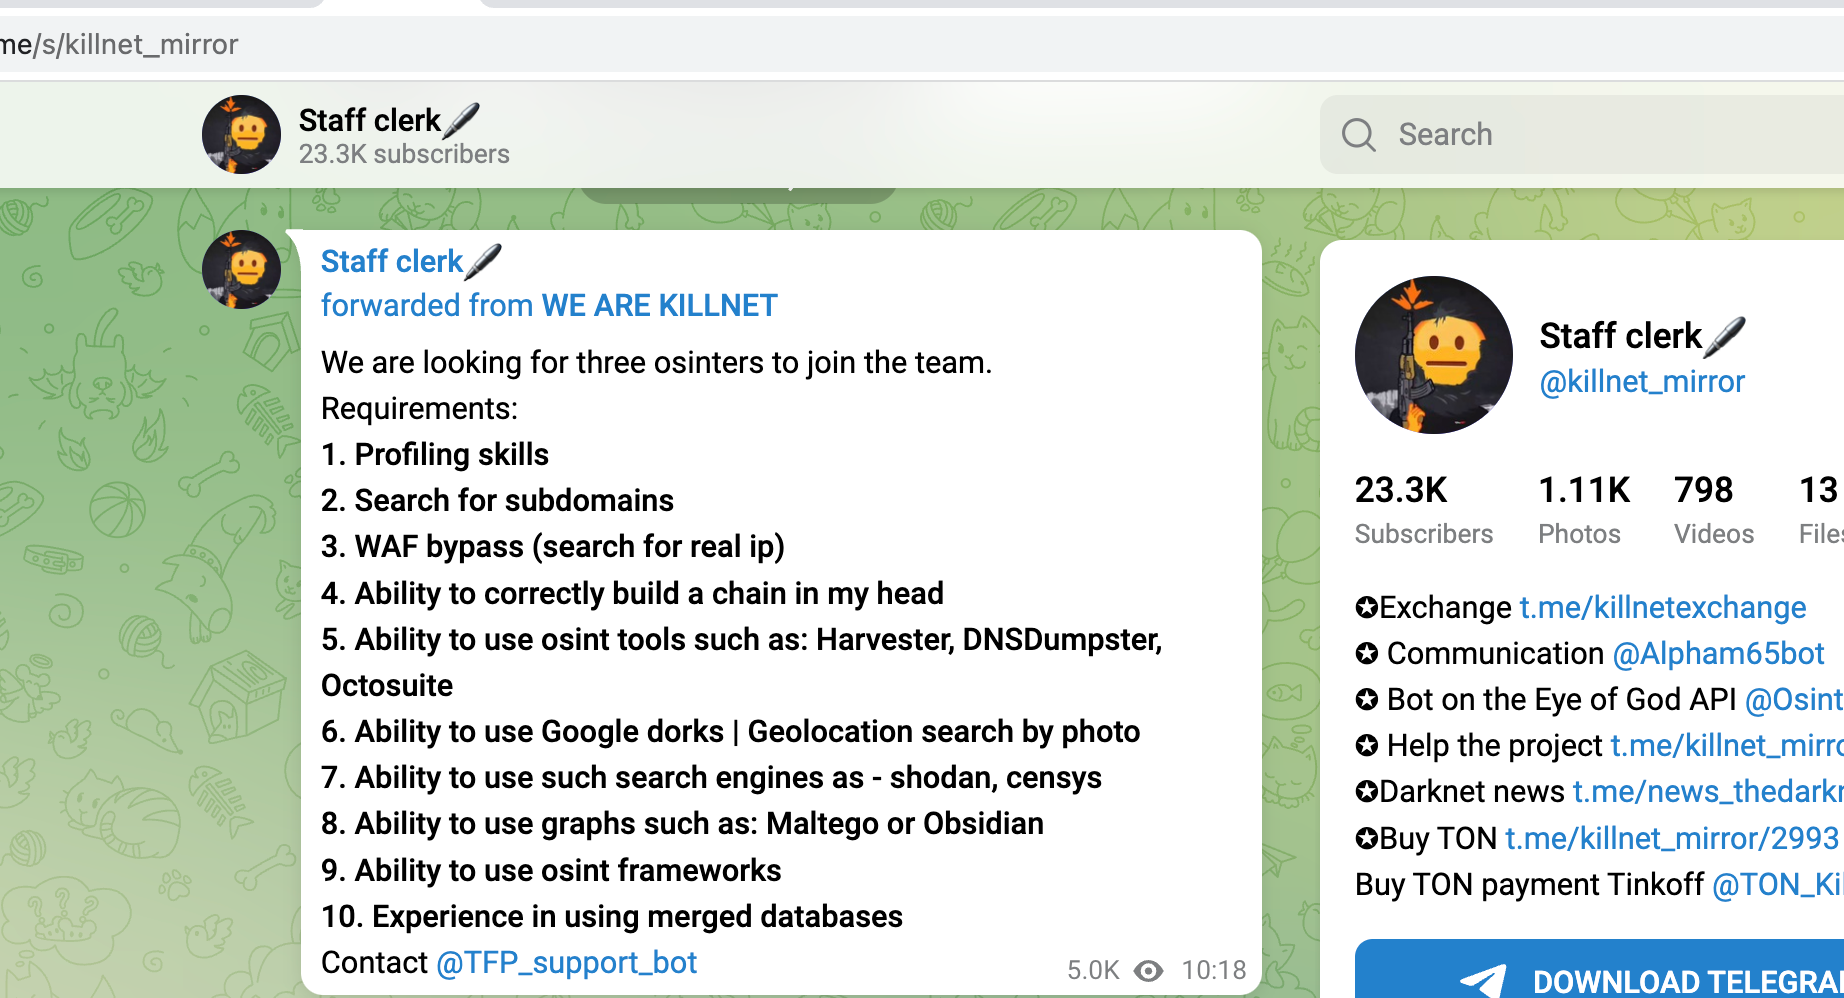The width and height of the screenshot is (1844, 998).
Task: Click the line 'We are looking for three osinters'
Action: tap(657, 362)
